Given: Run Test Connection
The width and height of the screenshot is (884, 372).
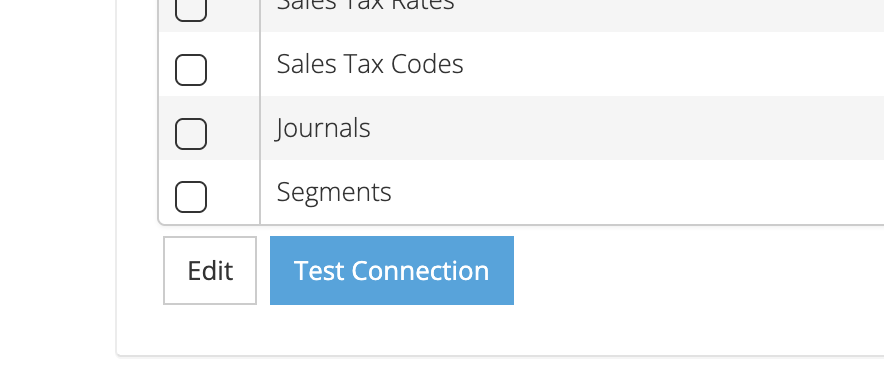Looking at the screenshot, I should pos(392,271).
